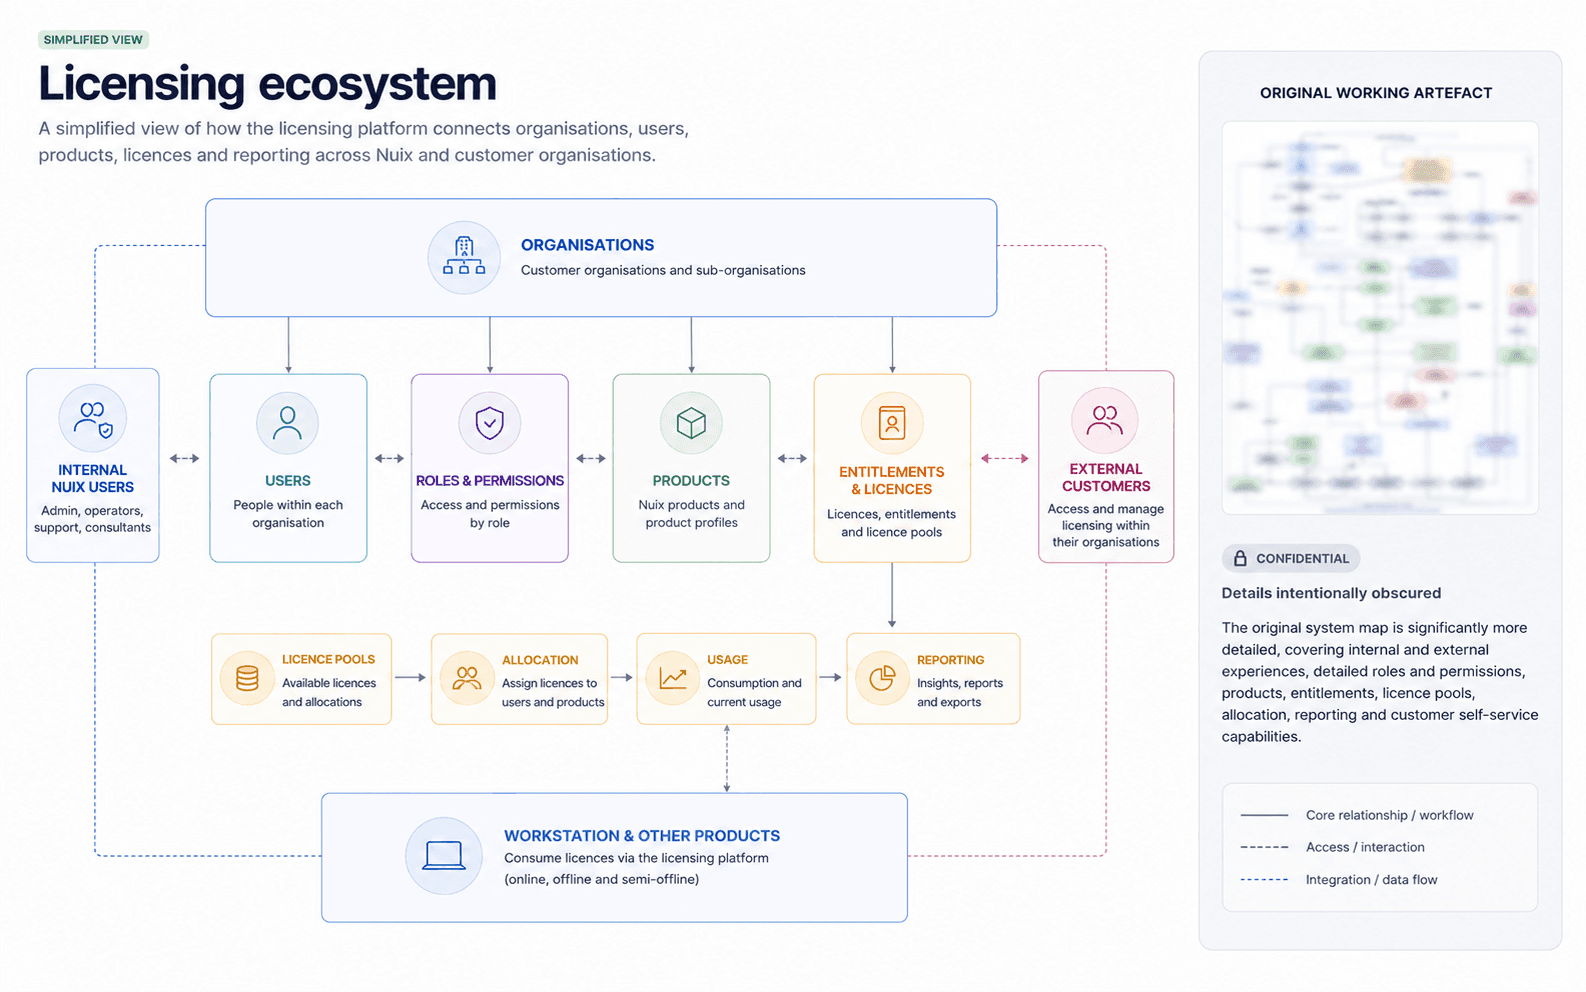The width and height of the screenshot is (1586, 992).
Task: Click the paragraph 'The original system map'
Action: [x=1380, y=682]
